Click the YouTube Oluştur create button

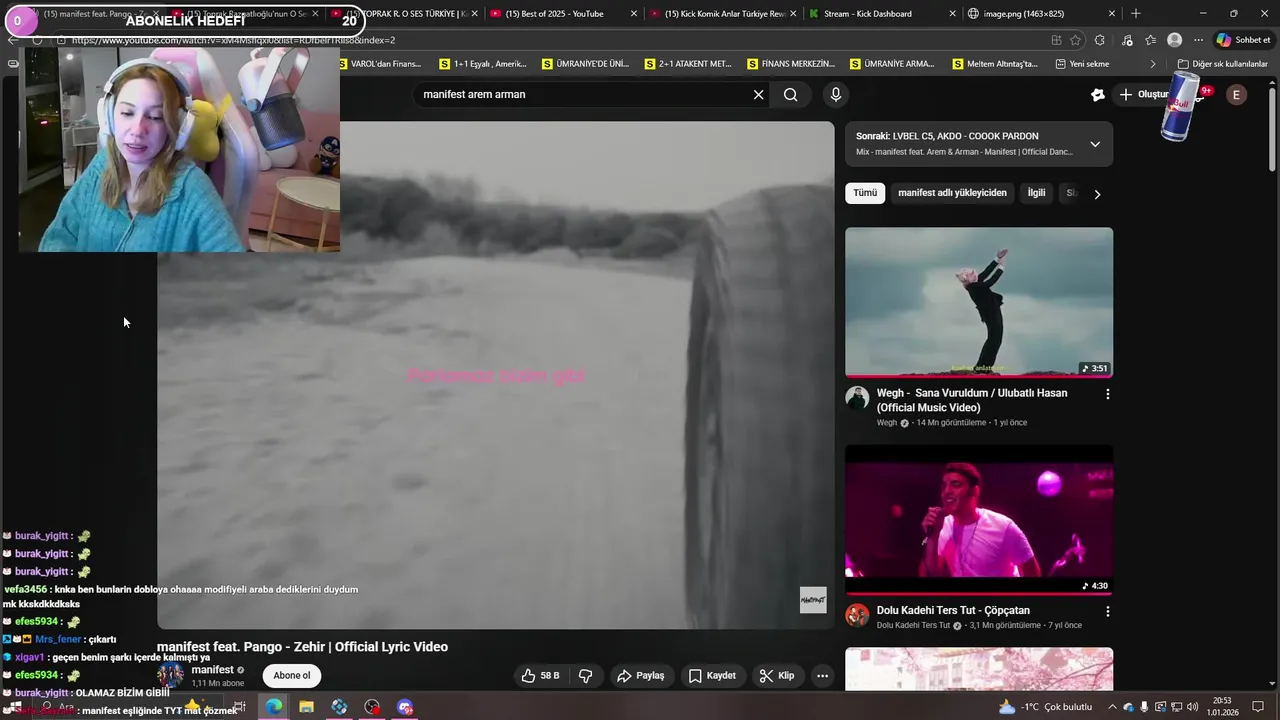[x=1144, y=95]
